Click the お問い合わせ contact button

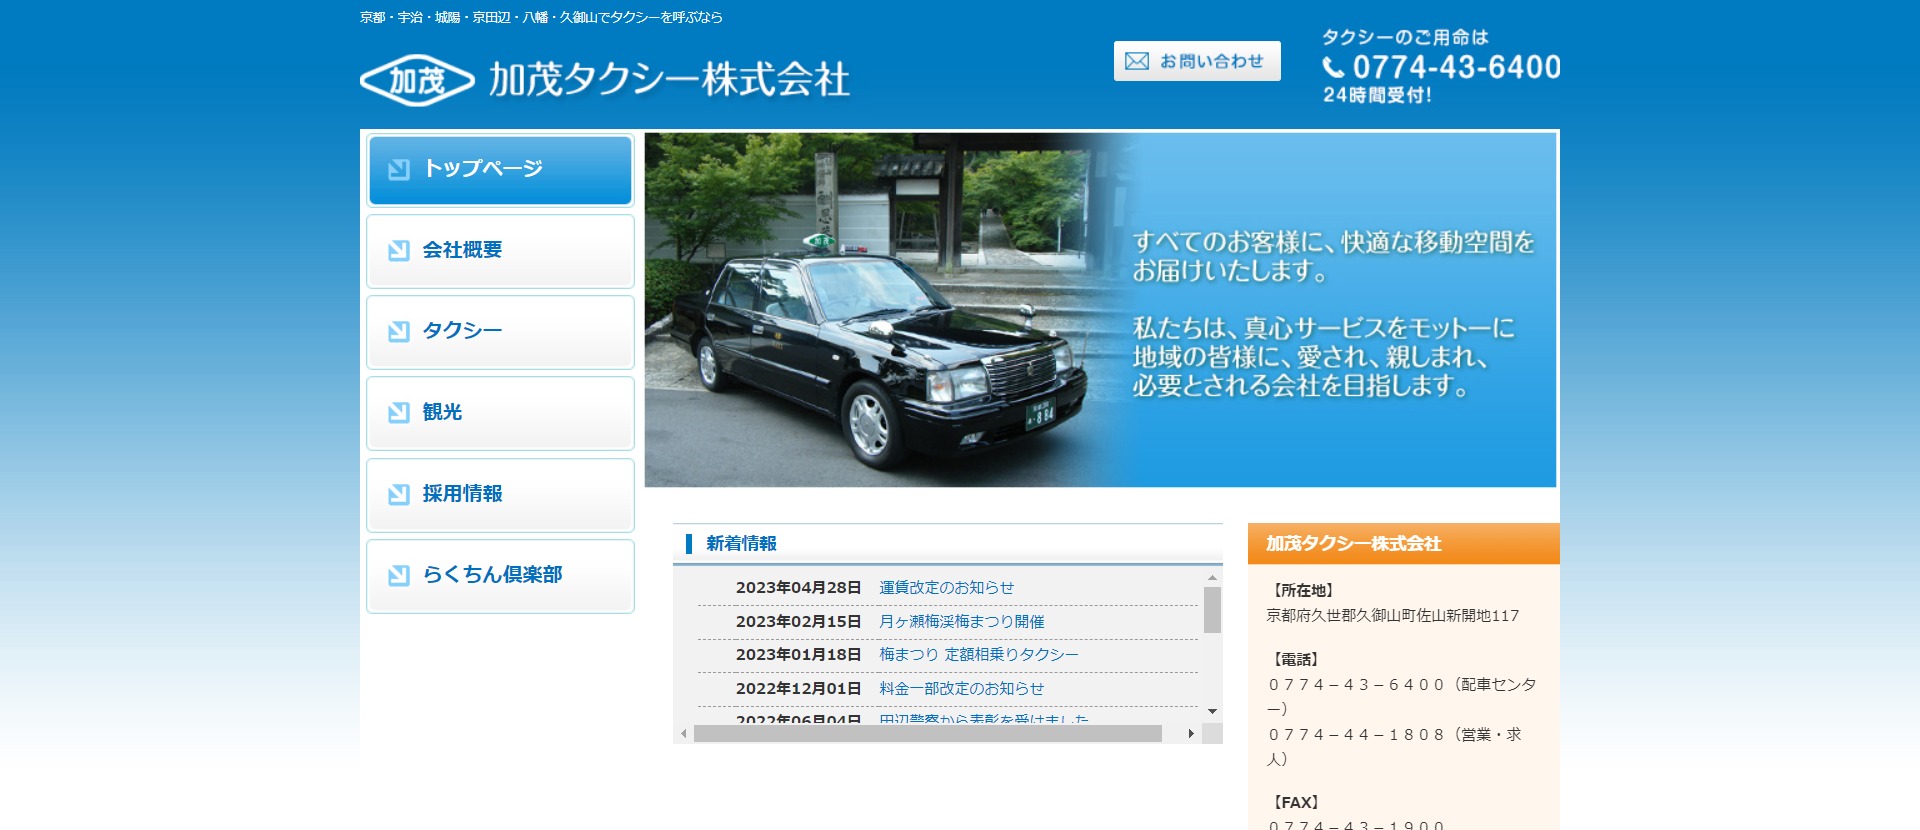tap(1197, 61)
